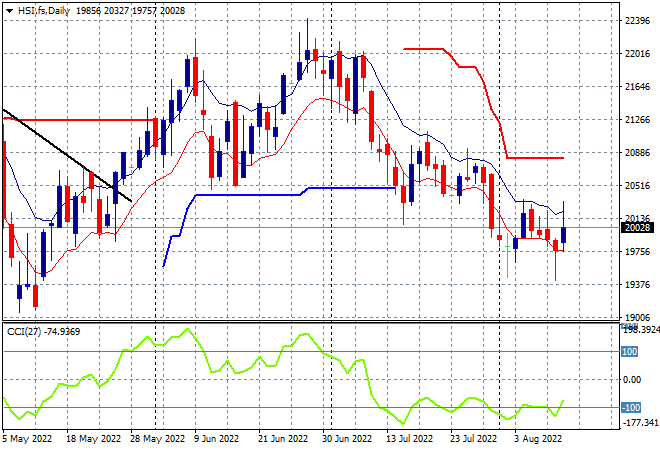Click the CCI -100 level label
660x450 pixels.
tap(631, 407)
